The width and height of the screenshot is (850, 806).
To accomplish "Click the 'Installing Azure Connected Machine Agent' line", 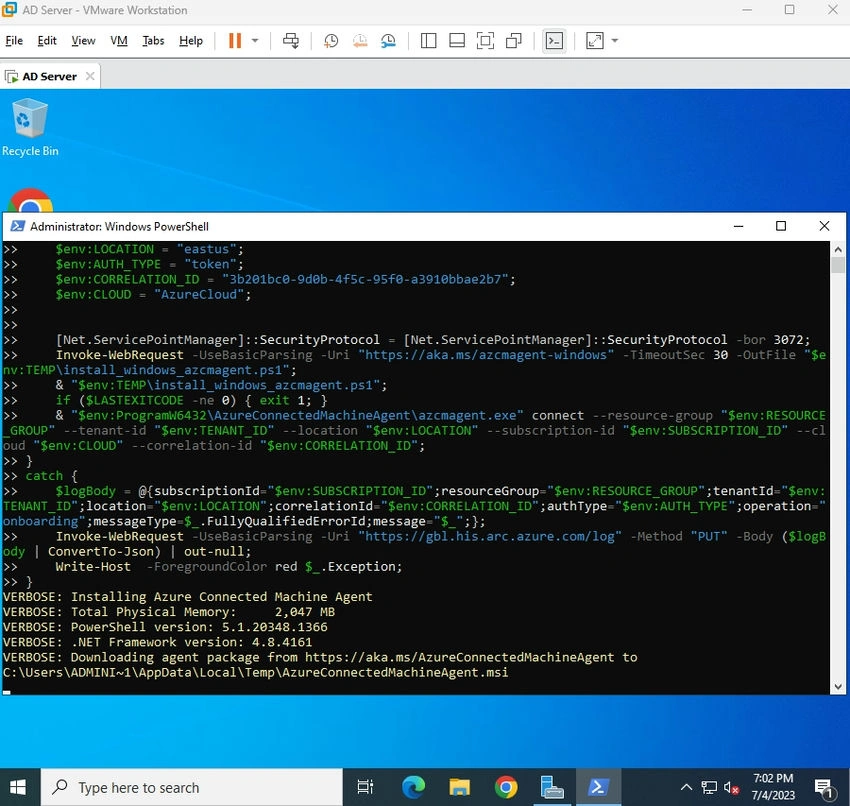I will (x=188, y=597).
